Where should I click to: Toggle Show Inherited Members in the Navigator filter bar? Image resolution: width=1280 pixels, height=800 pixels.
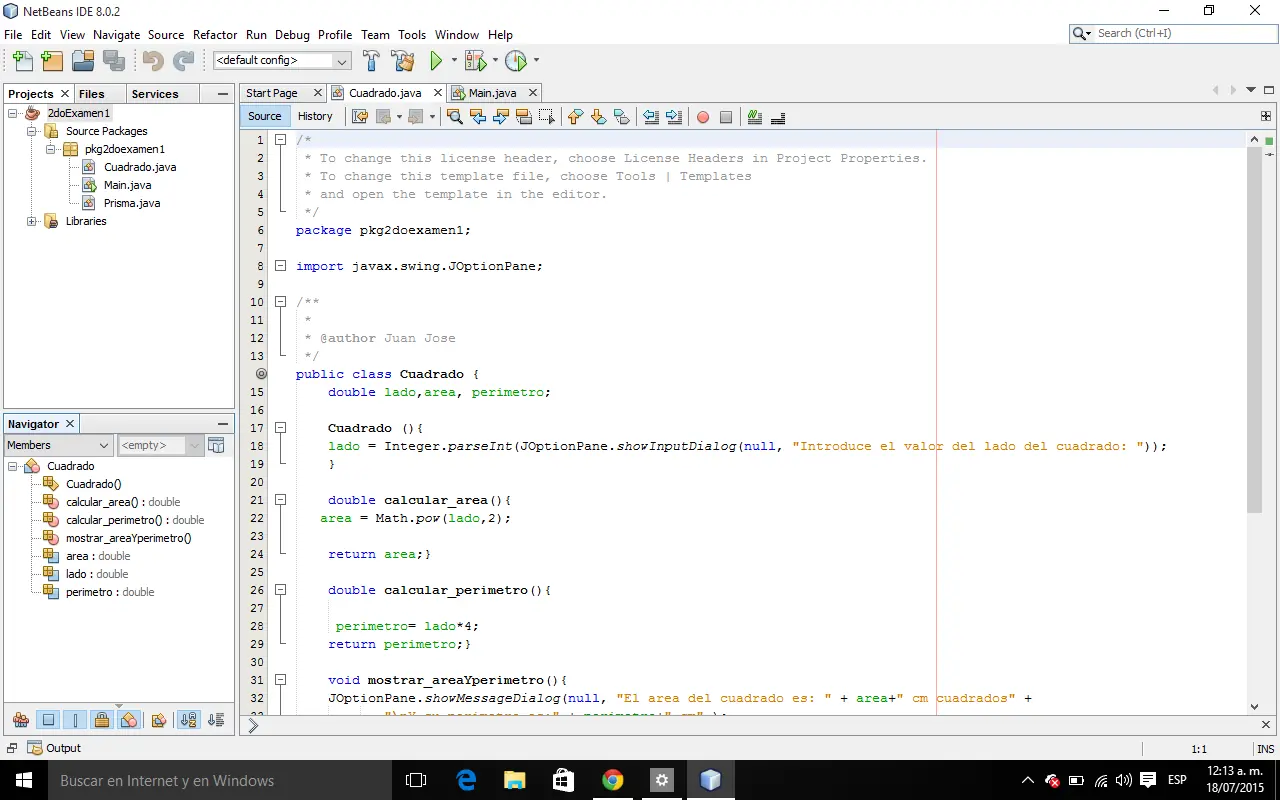coord(20,719)
